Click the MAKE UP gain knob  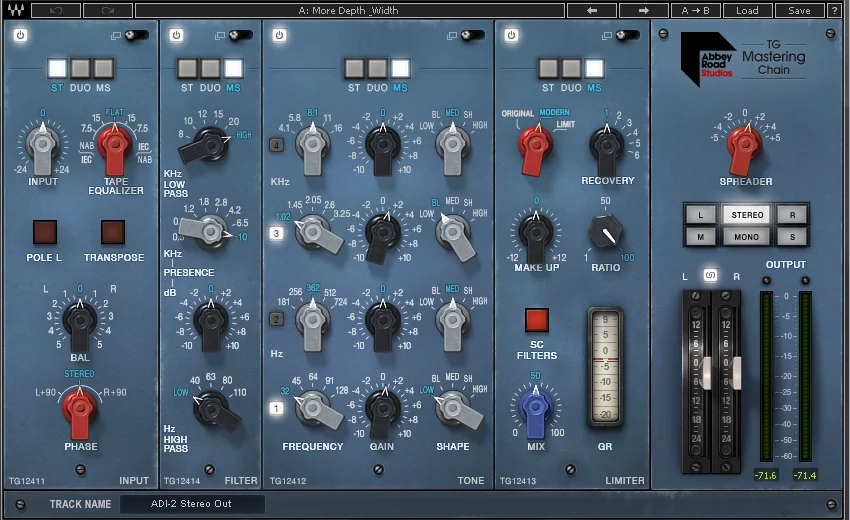tap(536, 234)
